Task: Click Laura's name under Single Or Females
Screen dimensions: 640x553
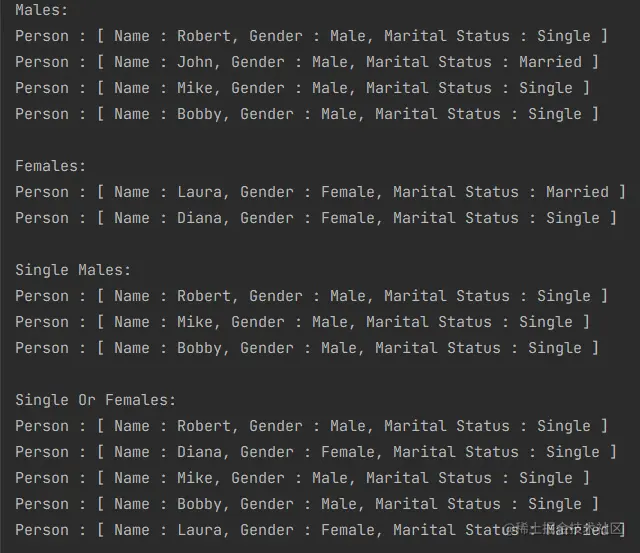Action: click(x=199, y=530)
